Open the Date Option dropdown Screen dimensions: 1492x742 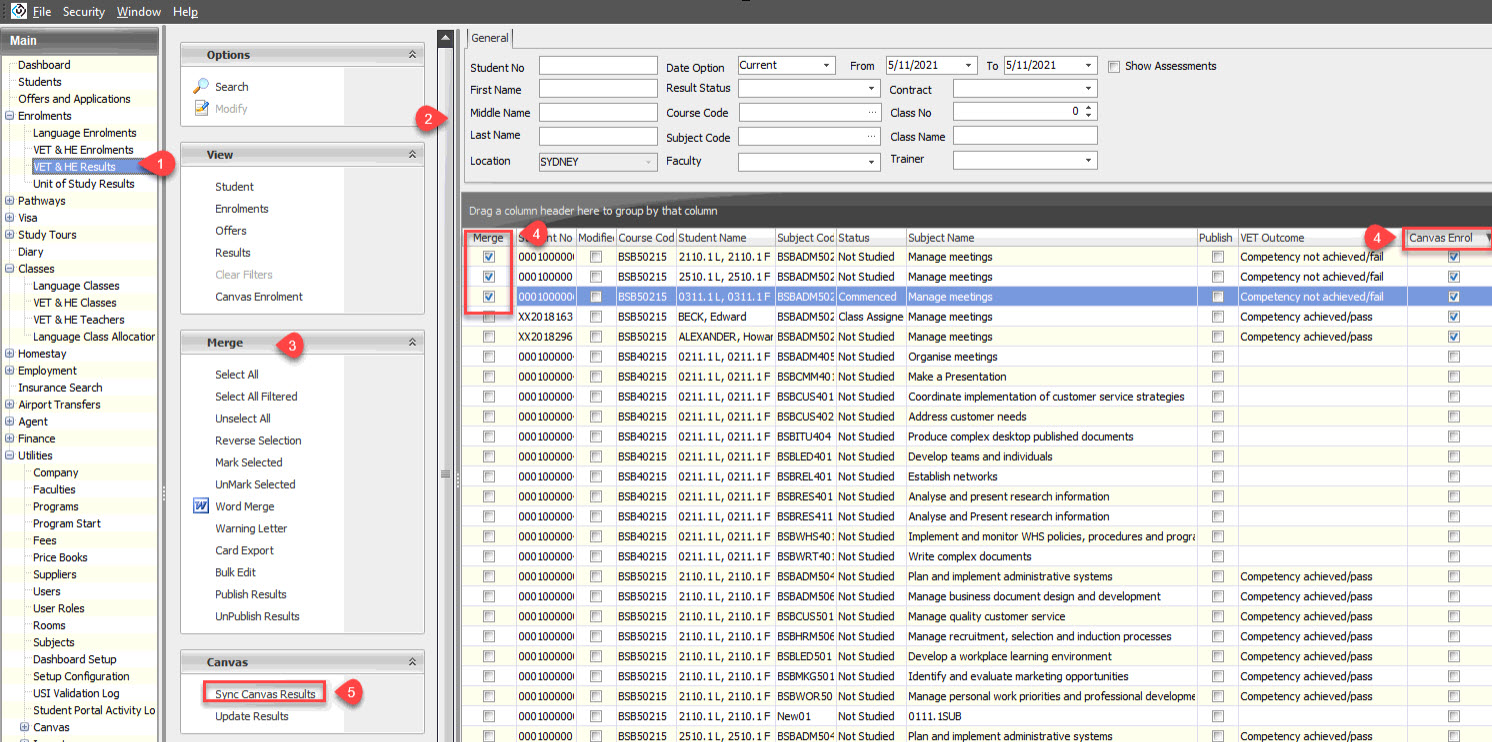(827, 66)
